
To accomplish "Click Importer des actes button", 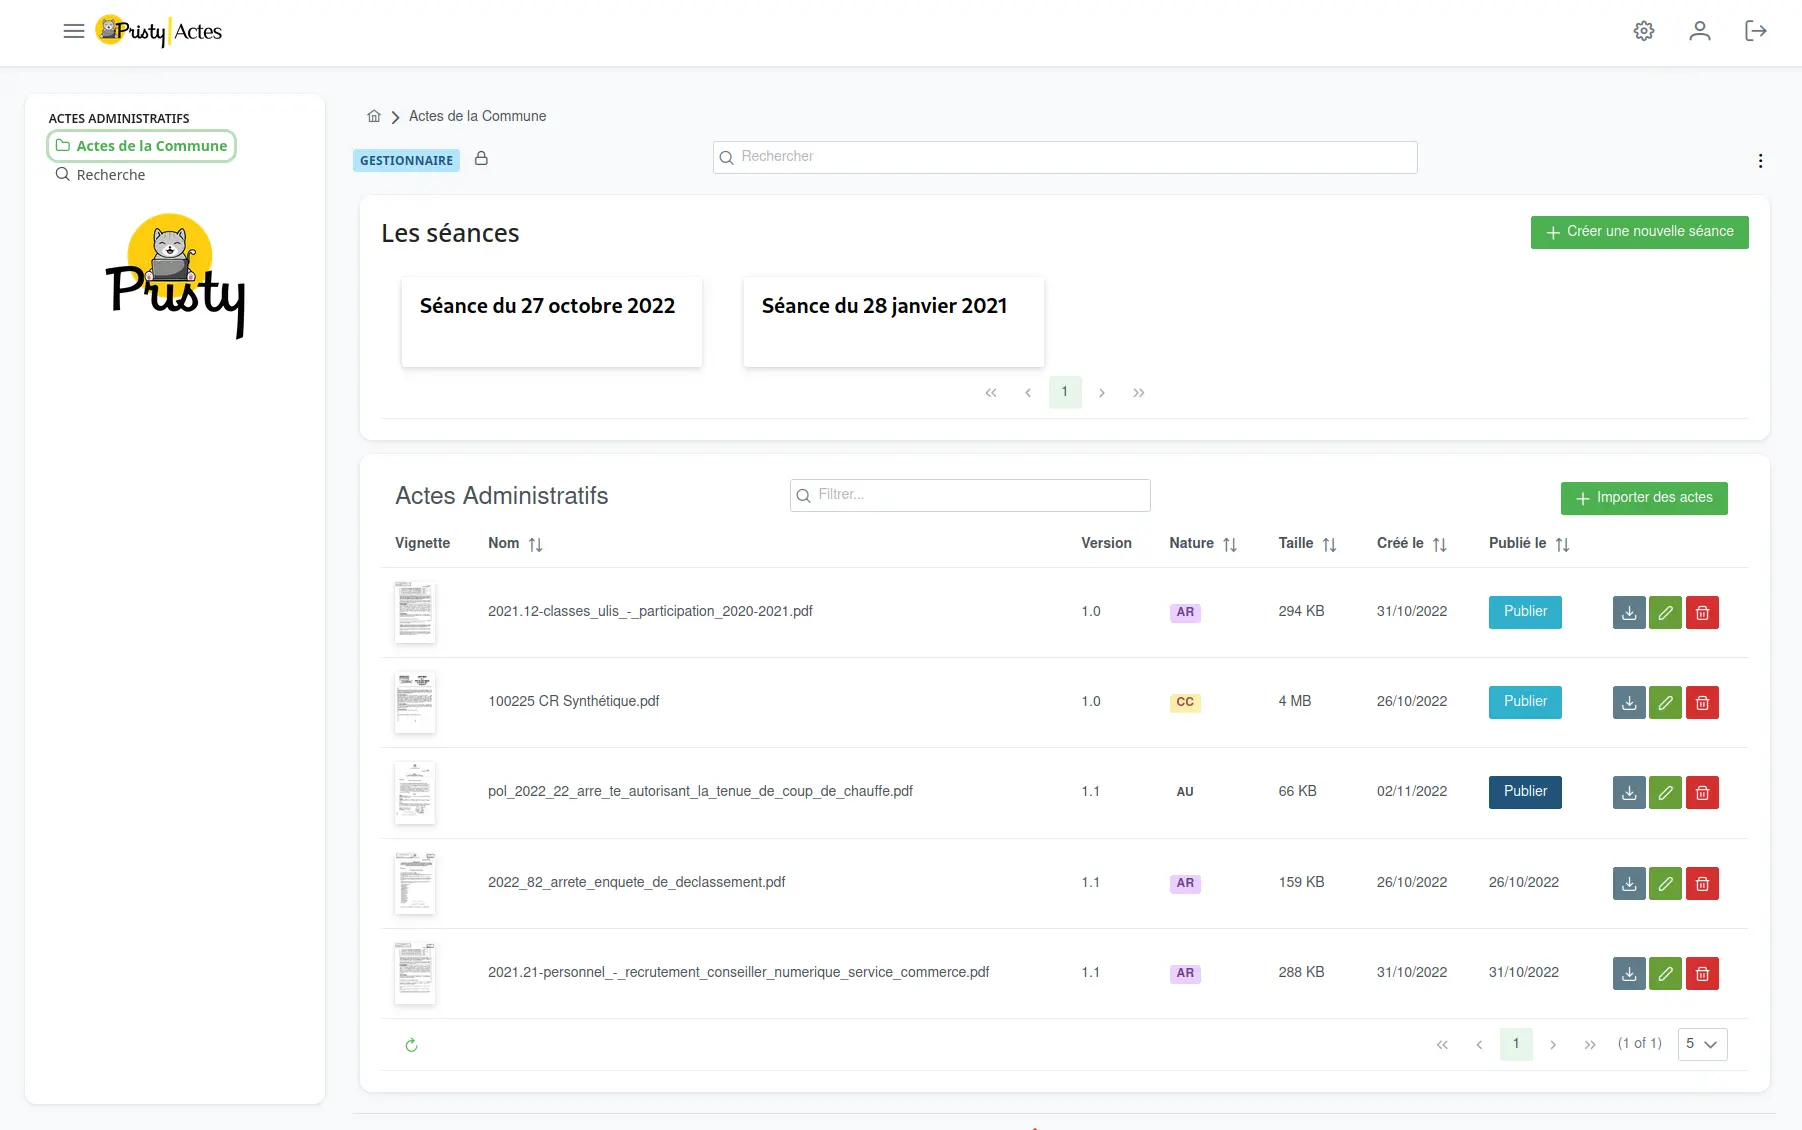I will pyautogui.click(x=1644, y=498).
